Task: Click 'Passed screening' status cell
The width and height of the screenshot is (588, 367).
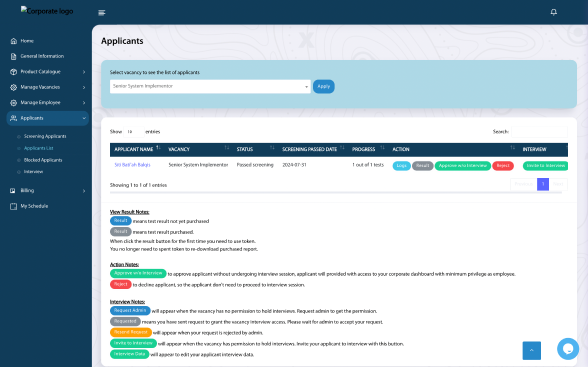Action: pyautogui.click(x=255, y=165)
